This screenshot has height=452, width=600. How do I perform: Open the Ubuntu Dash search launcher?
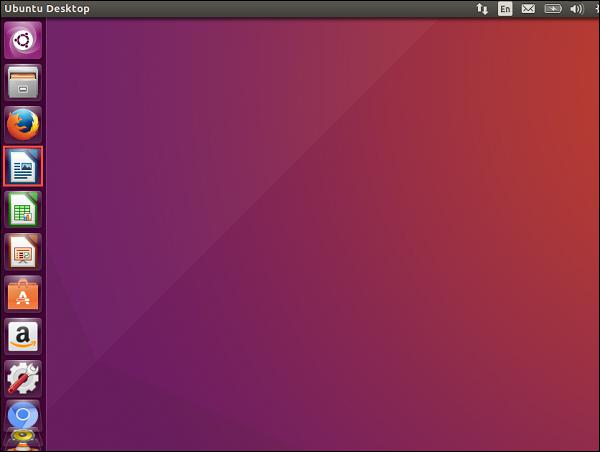23,40
